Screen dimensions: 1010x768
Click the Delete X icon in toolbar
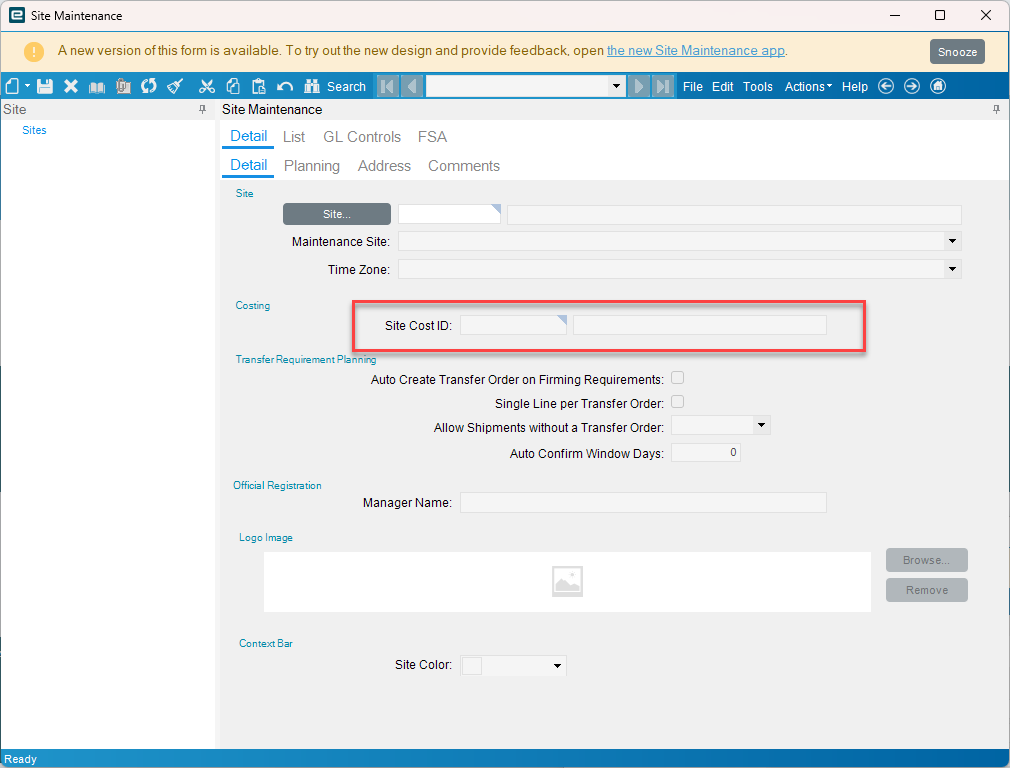(71, 86)
